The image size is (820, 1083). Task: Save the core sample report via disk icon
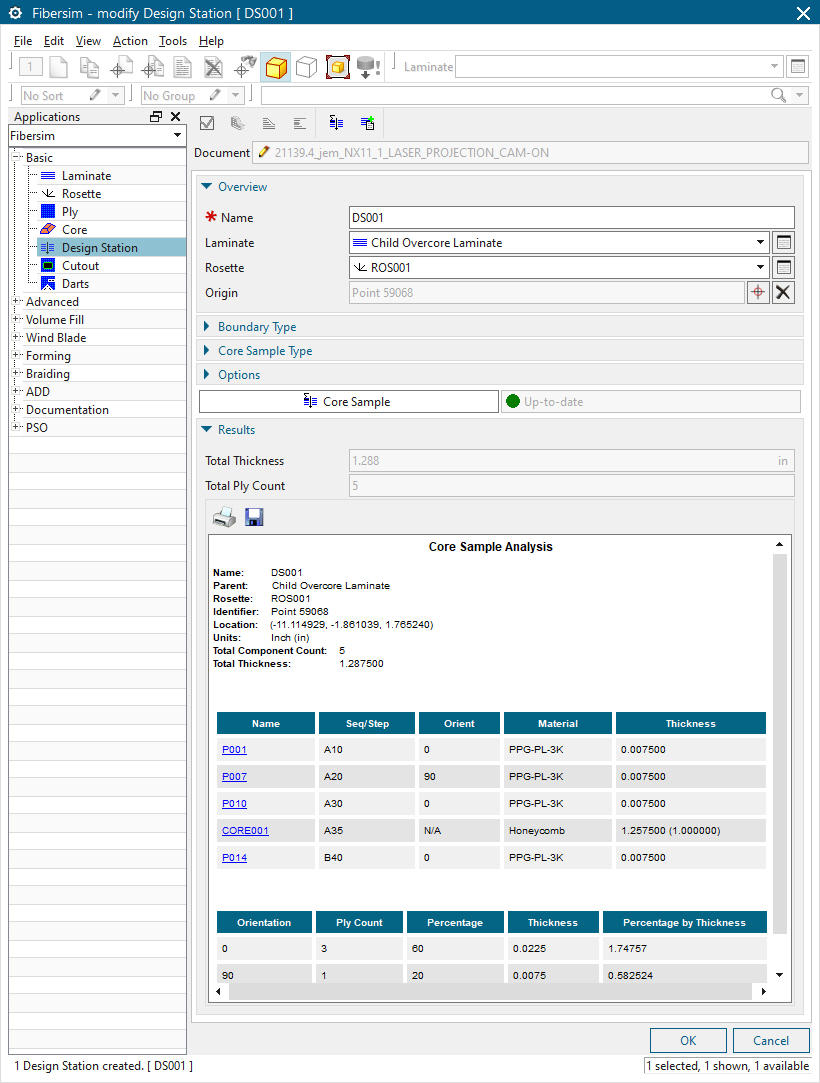[254, 517]
